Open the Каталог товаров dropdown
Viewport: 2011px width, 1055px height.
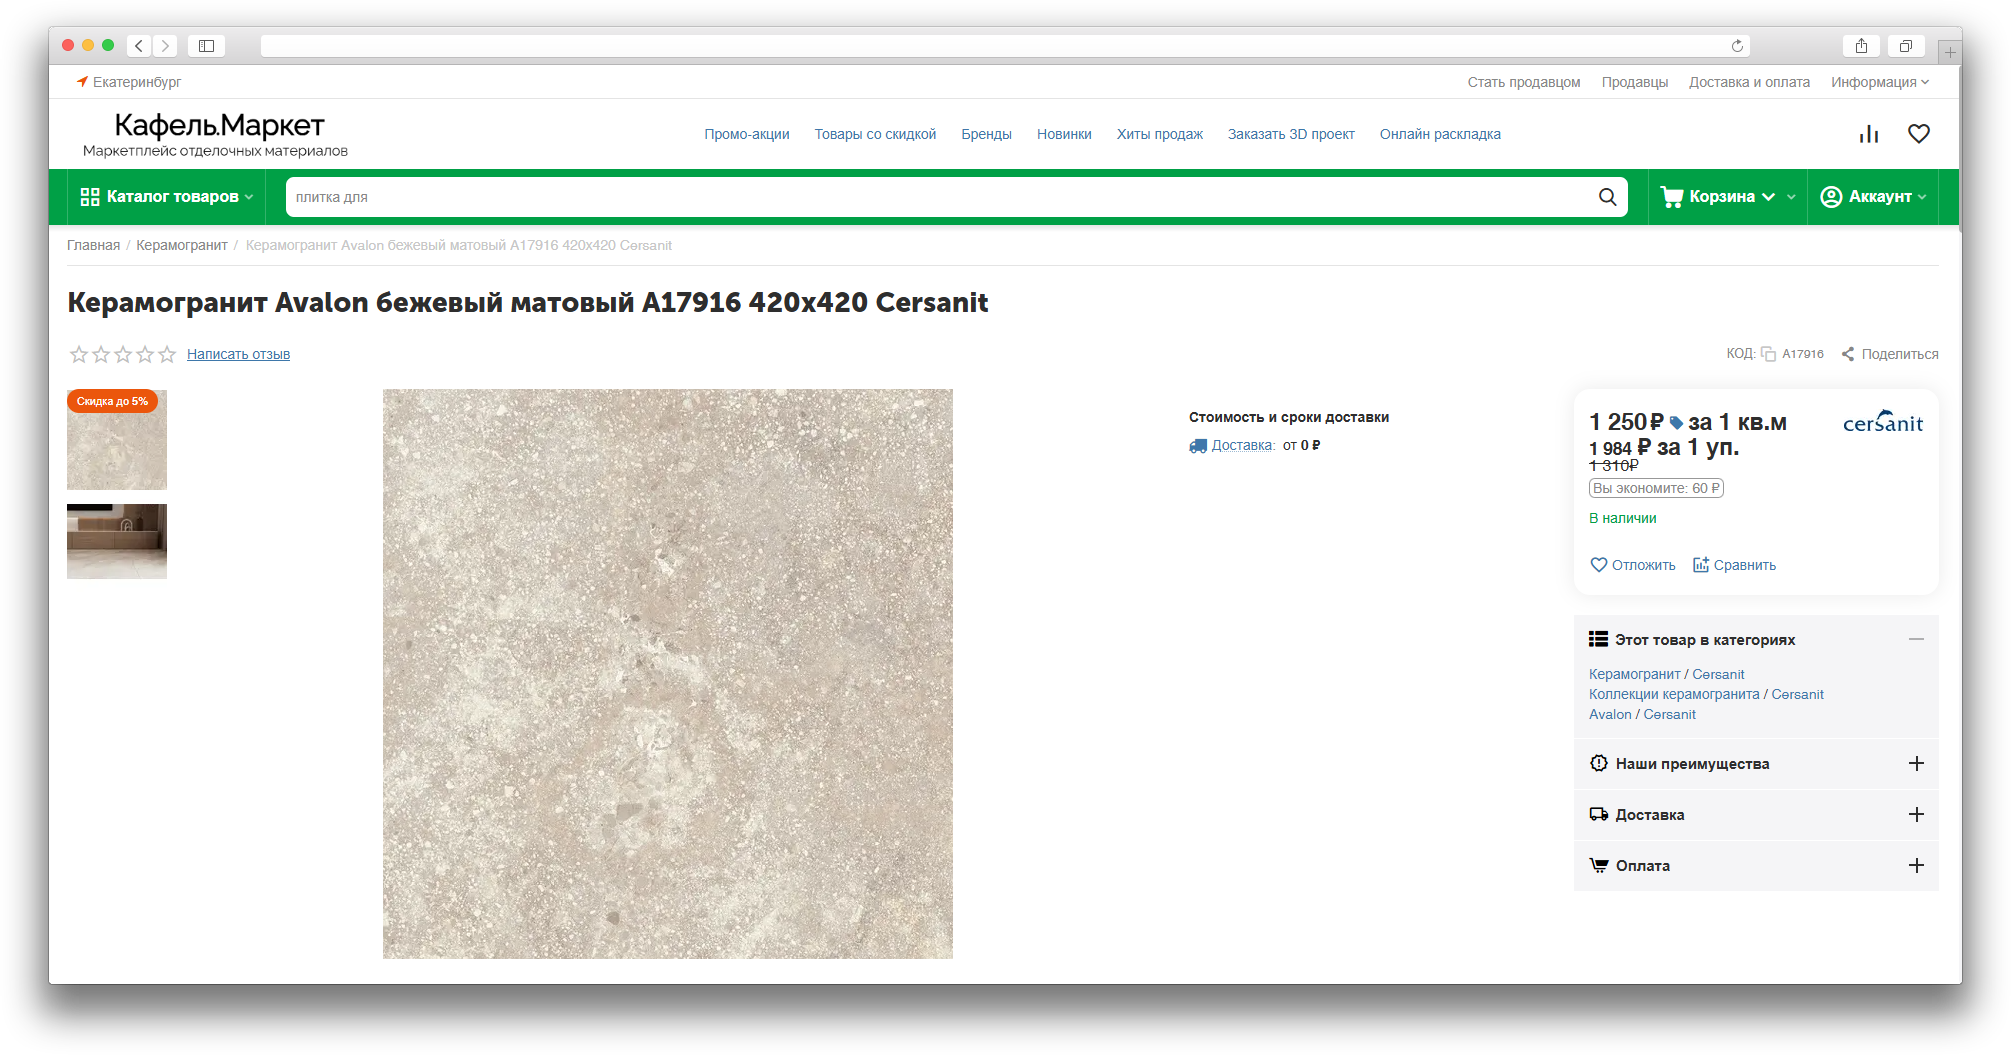tap(166, 197)
